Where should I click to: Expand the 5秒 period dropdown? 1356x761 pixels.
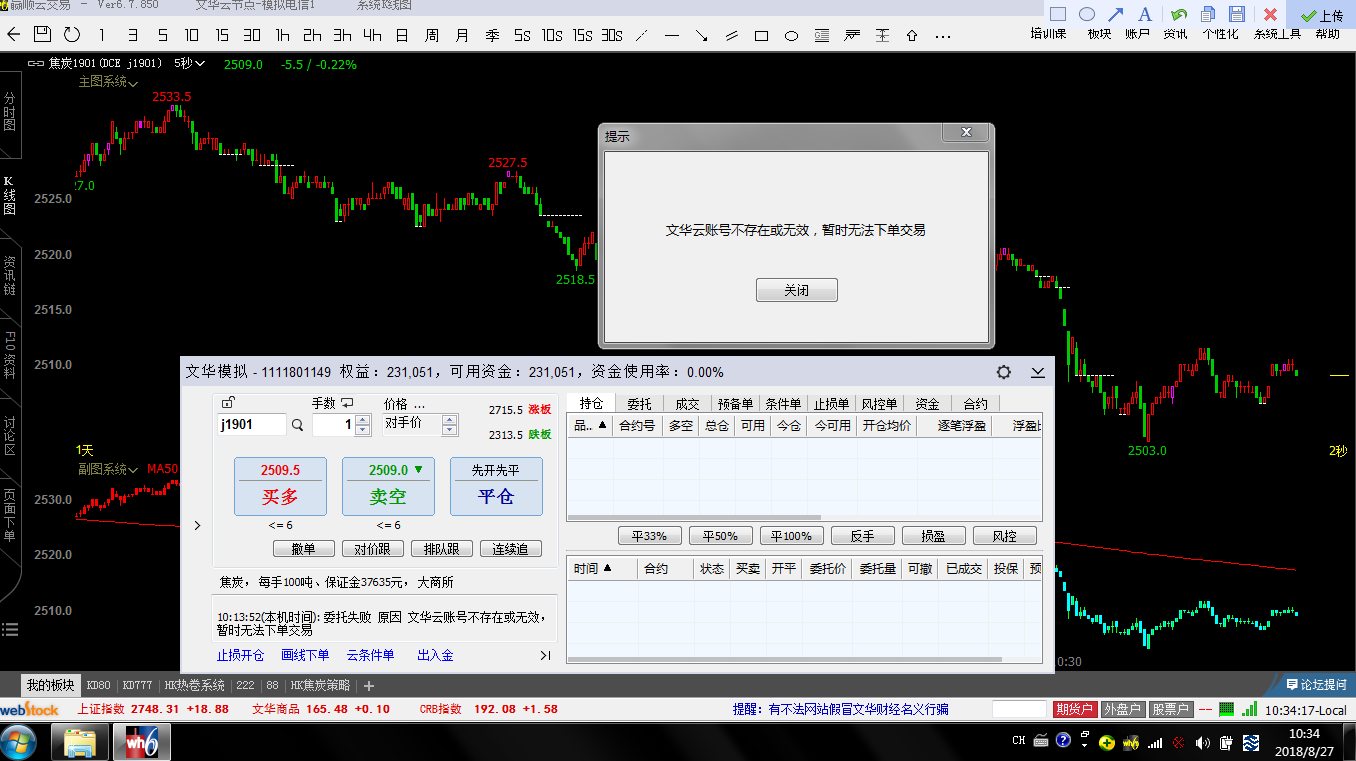point(190,64)
